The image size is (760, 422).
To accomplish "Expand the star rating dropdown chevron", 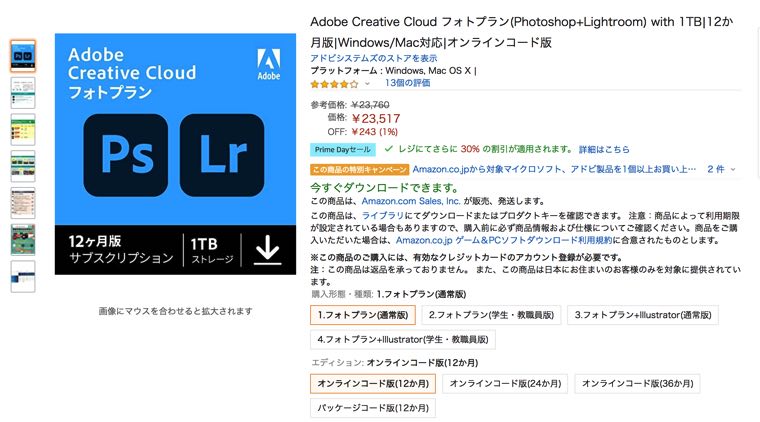I will point(367,84).
